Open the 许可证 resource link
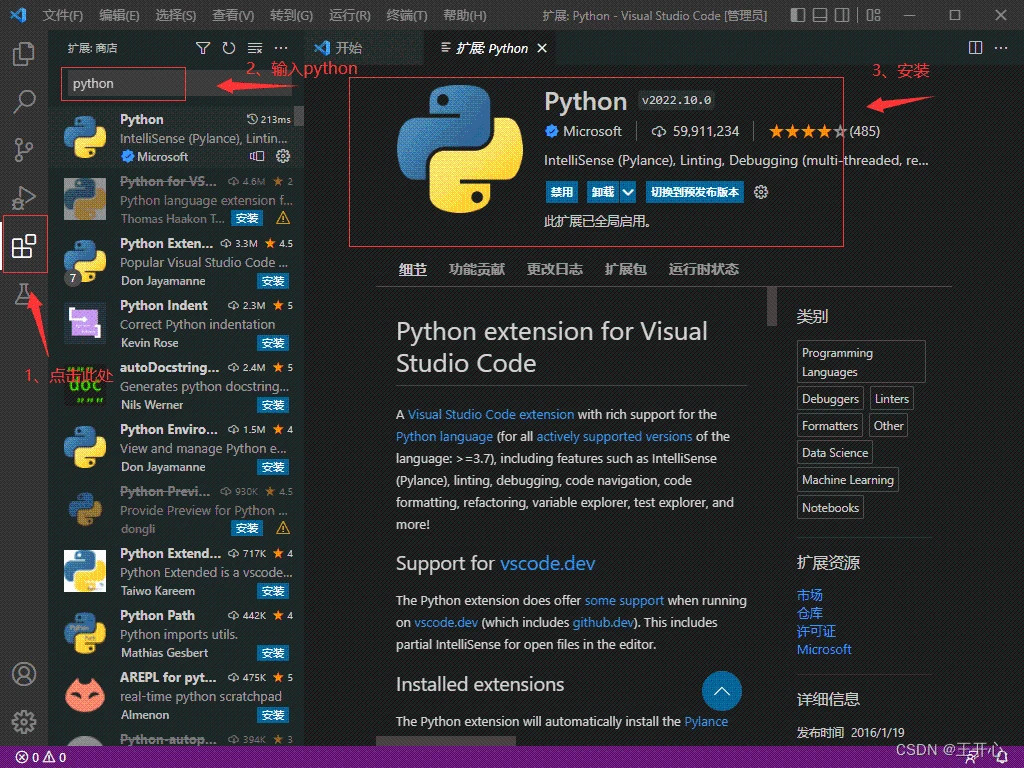This screenshot has height=768, width=1024. coord(816,632)
